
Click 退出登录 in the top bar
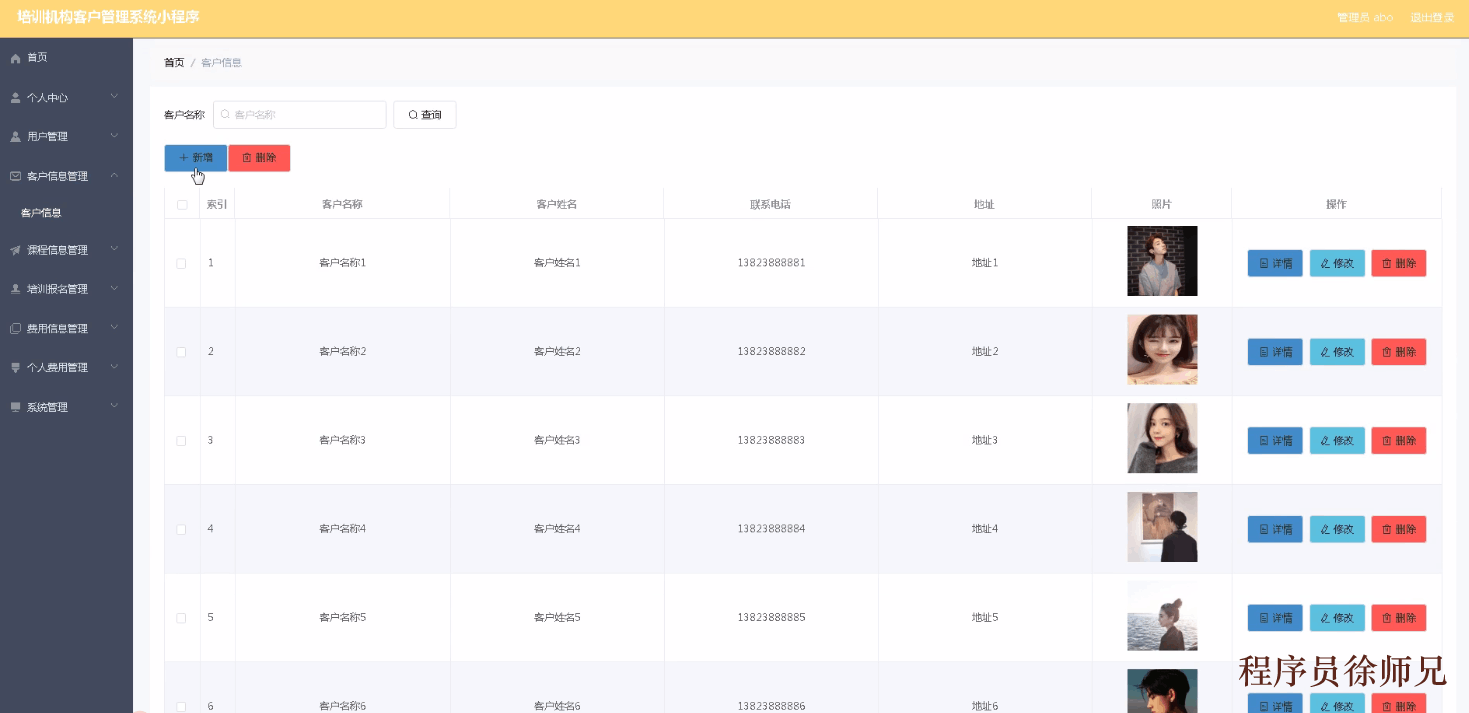point(1432,18)
